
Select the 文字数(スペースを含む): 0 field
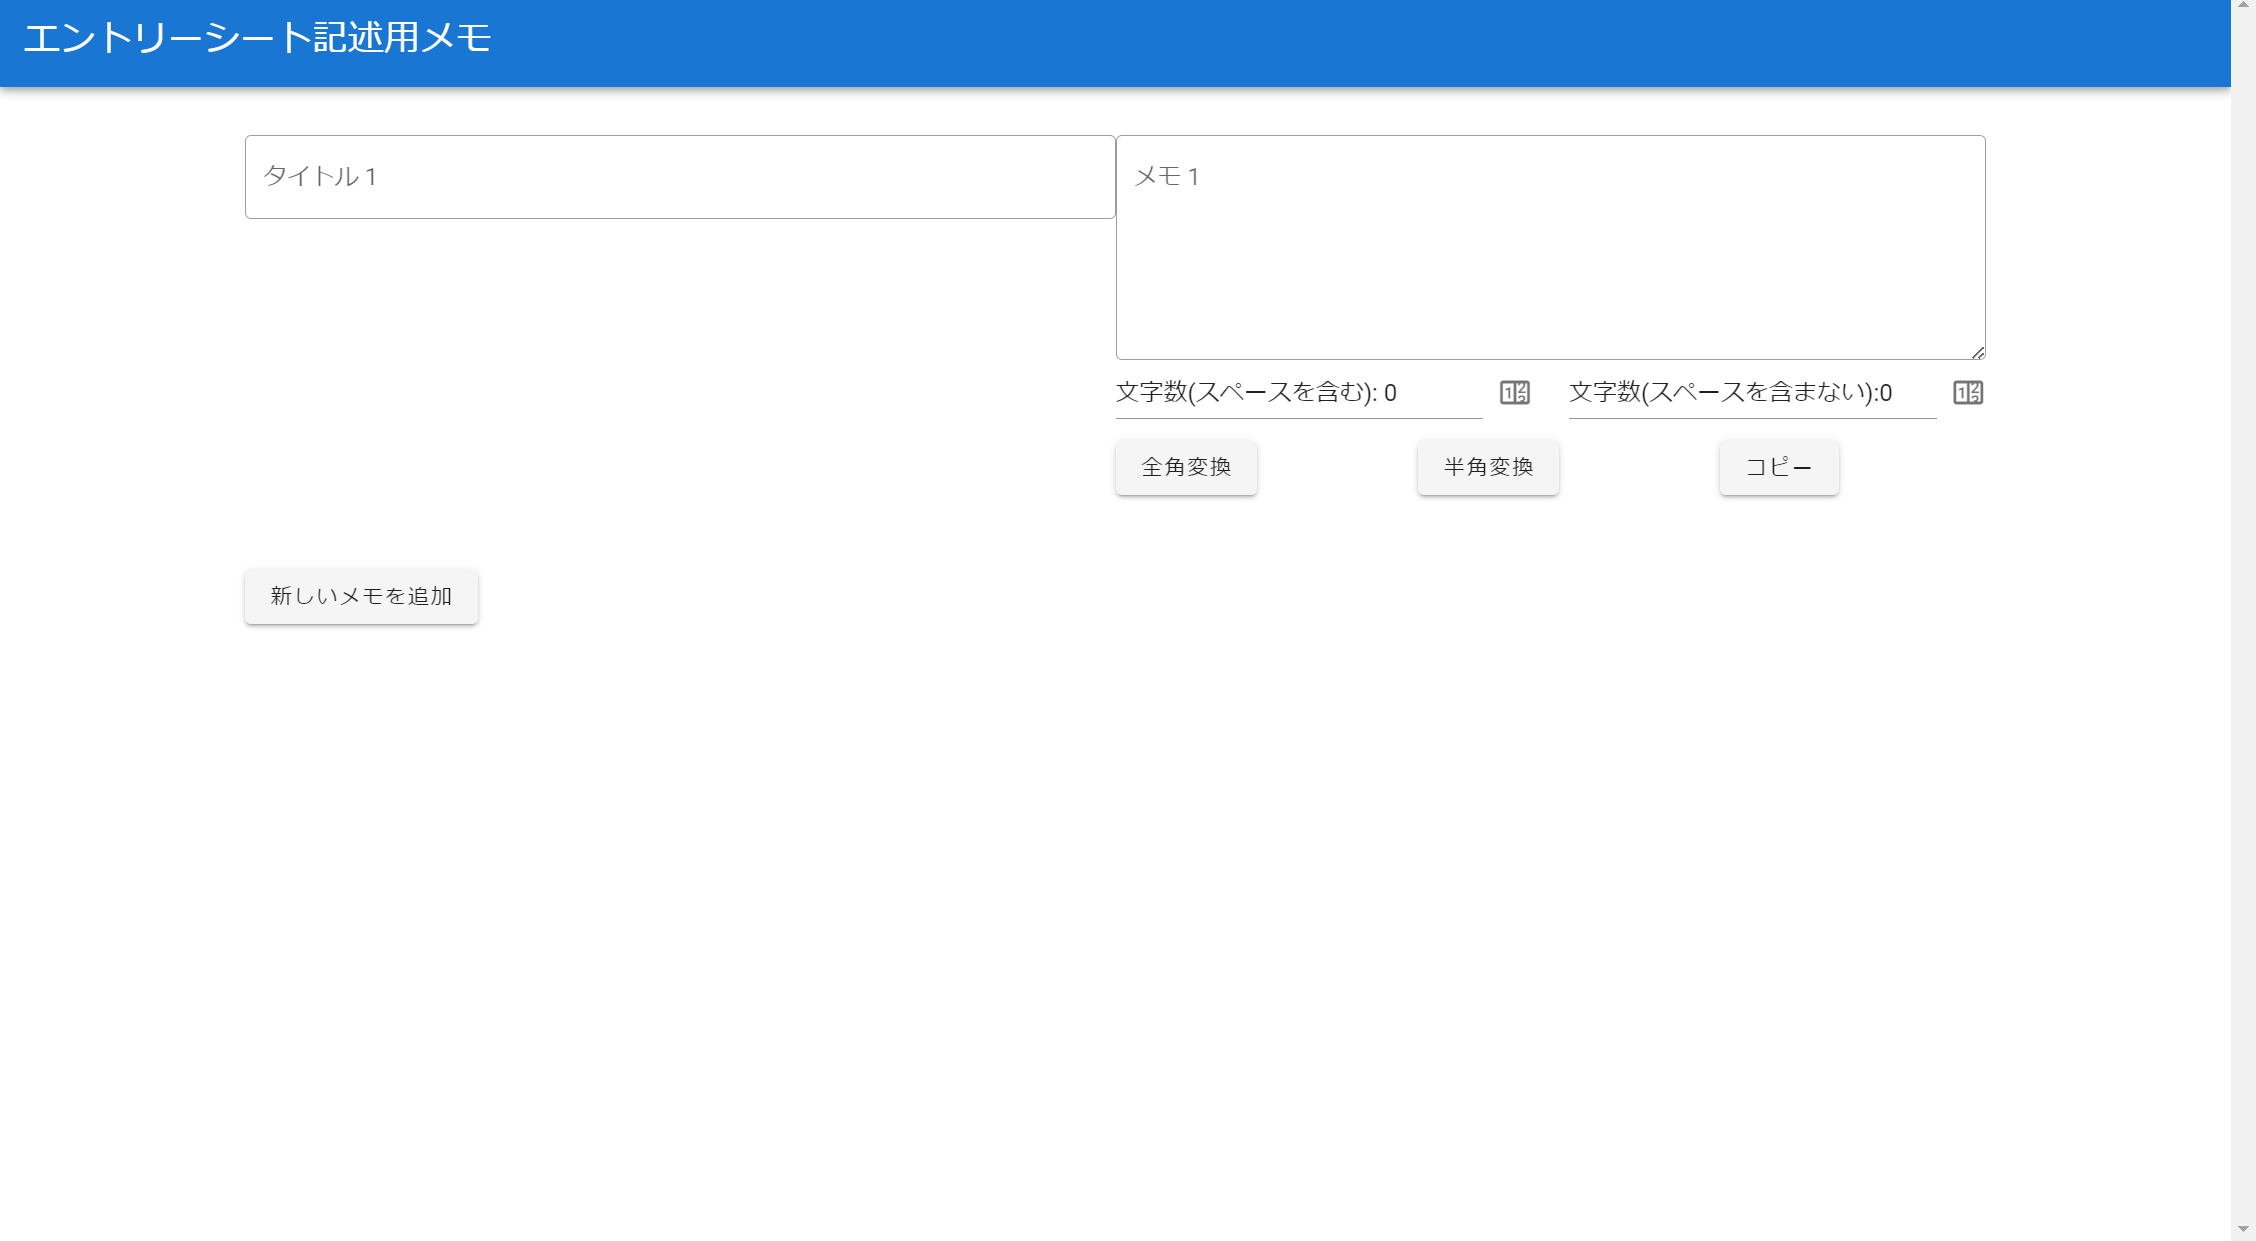(x=1299, y=393)
